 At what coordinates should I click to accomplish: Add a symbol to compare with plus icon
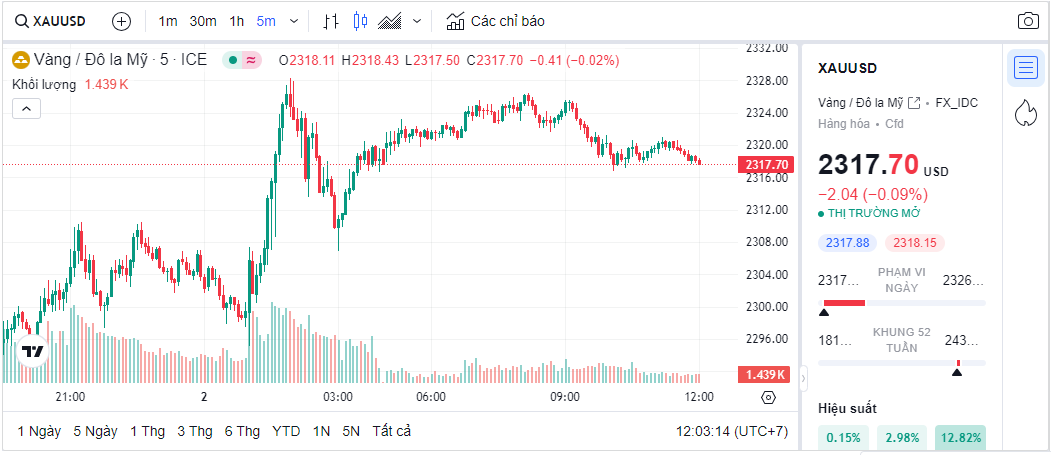[121, 21]
